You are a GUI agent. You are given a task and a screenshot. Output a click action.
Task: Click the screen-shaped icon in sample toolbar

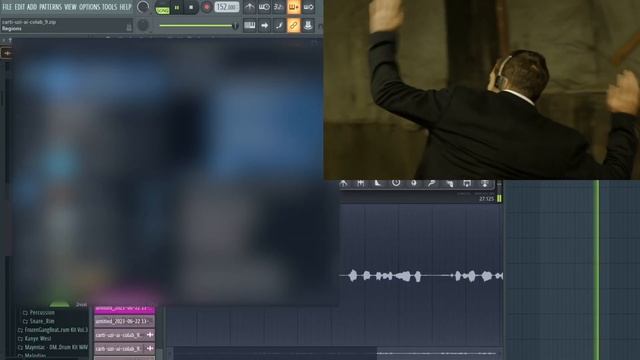tap(467, 183)
